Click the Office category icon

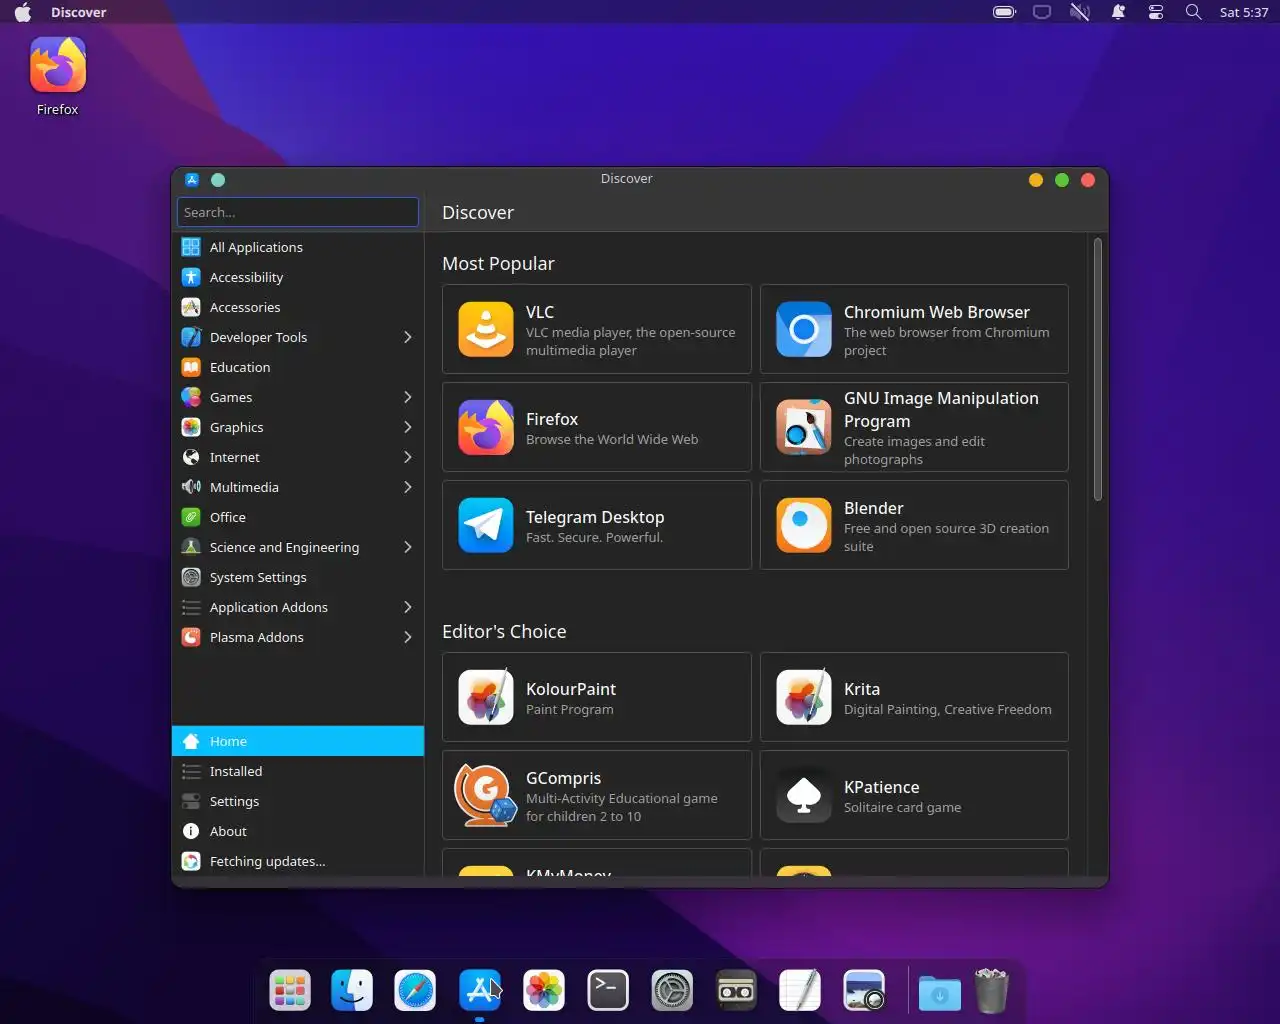pyautogui.click(x=191, y=517)
